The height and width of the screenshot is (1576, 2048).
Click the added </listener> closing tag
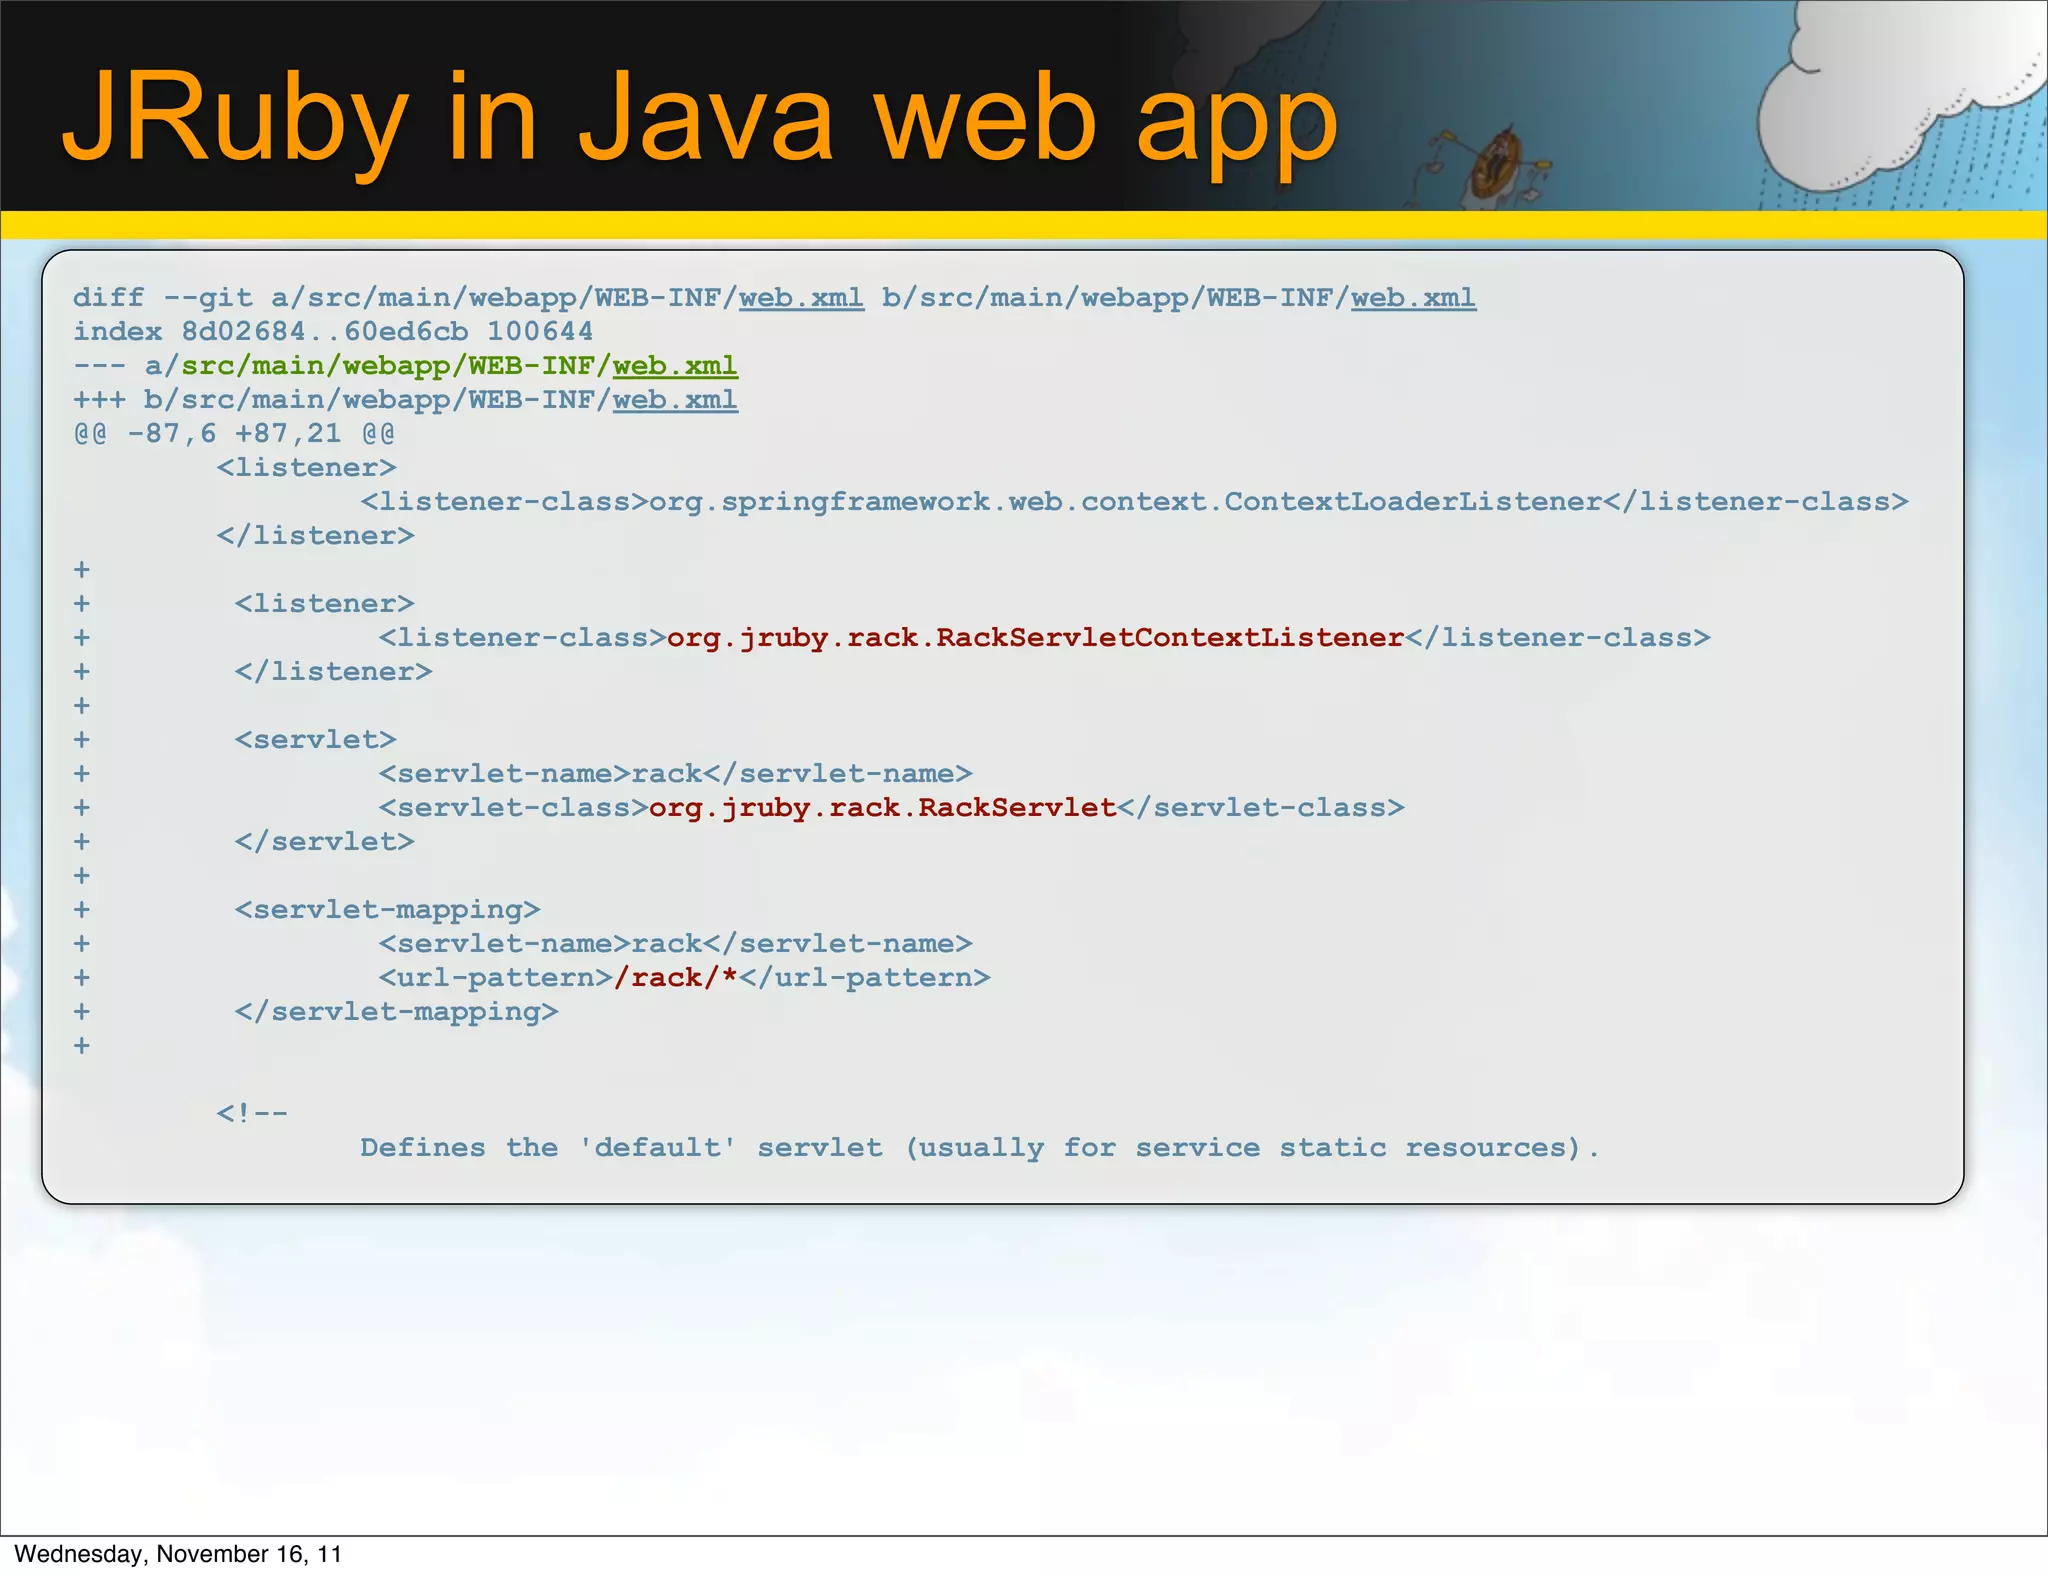click(x=333, y=672)
